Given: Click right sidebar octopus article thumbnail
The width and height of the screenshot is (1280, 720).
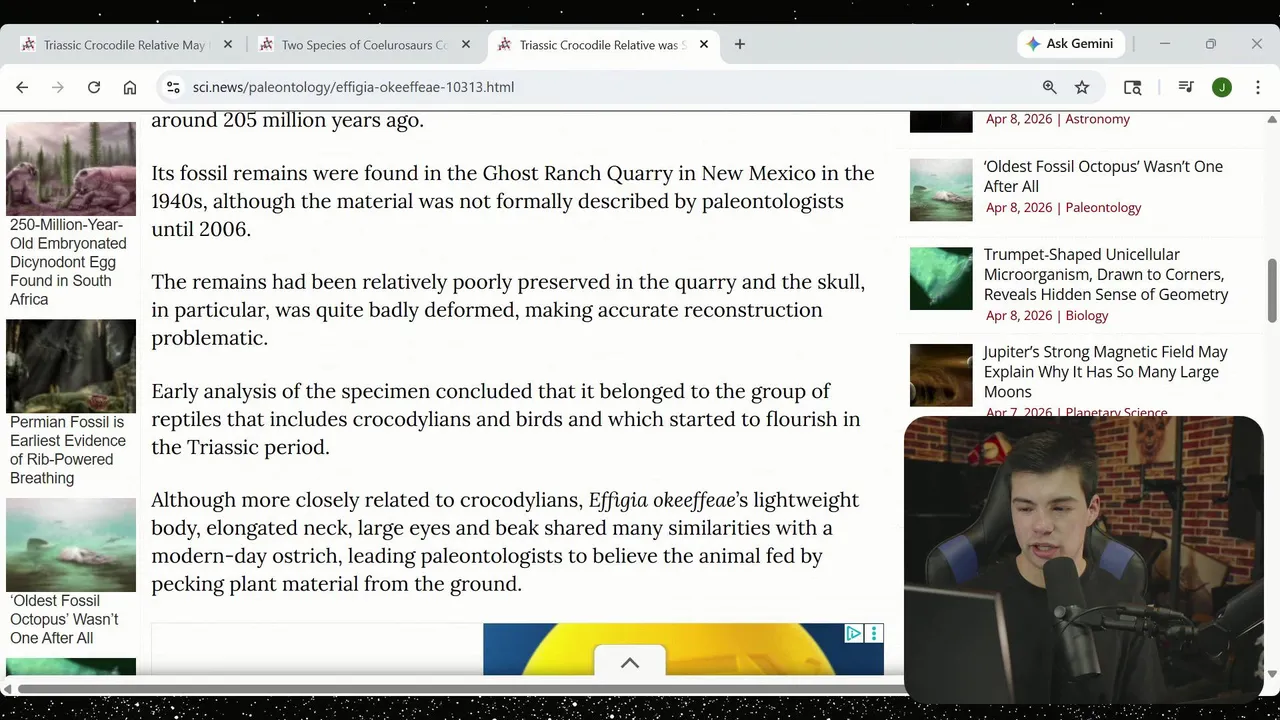Looking at the screenshot, I should pyautogui.click(x=941, y=190).
